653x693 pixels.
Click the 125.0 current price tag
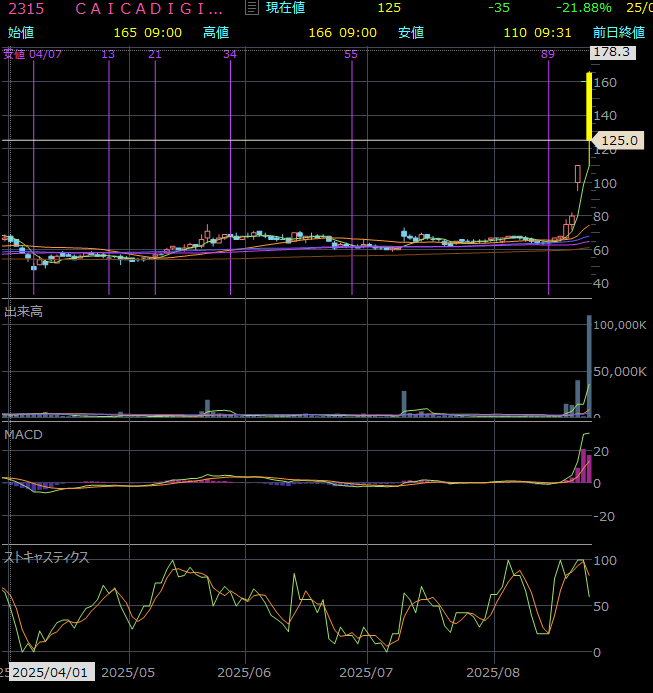pyautogui.click(x=619, y=141)
